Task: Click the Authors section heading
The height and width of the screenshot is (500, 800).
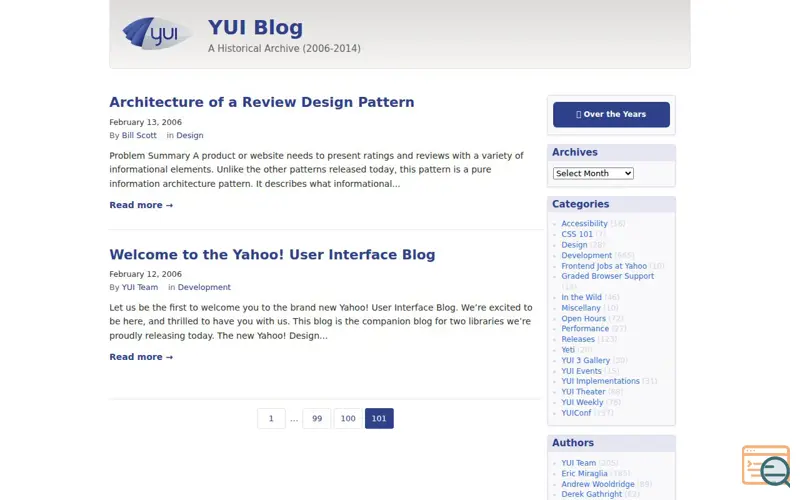Action: coord(572,443)
